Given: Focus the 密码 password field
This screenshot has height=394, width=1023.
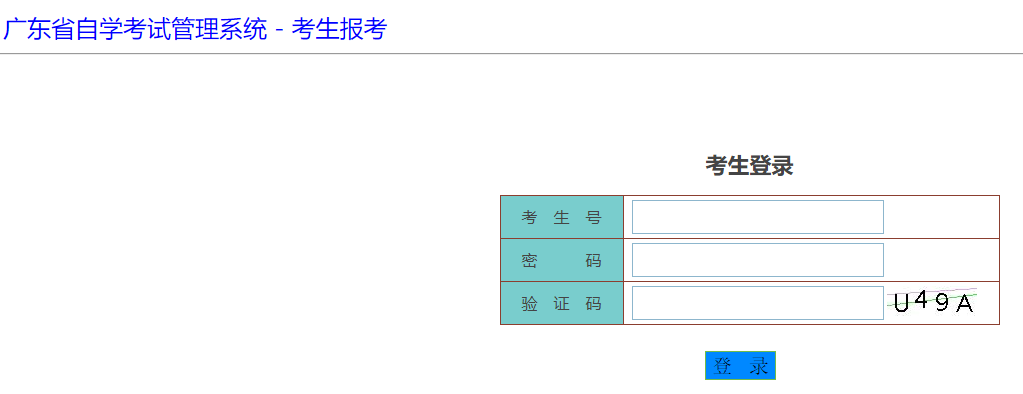Looking at the screenshot, I should click(757, 260).
